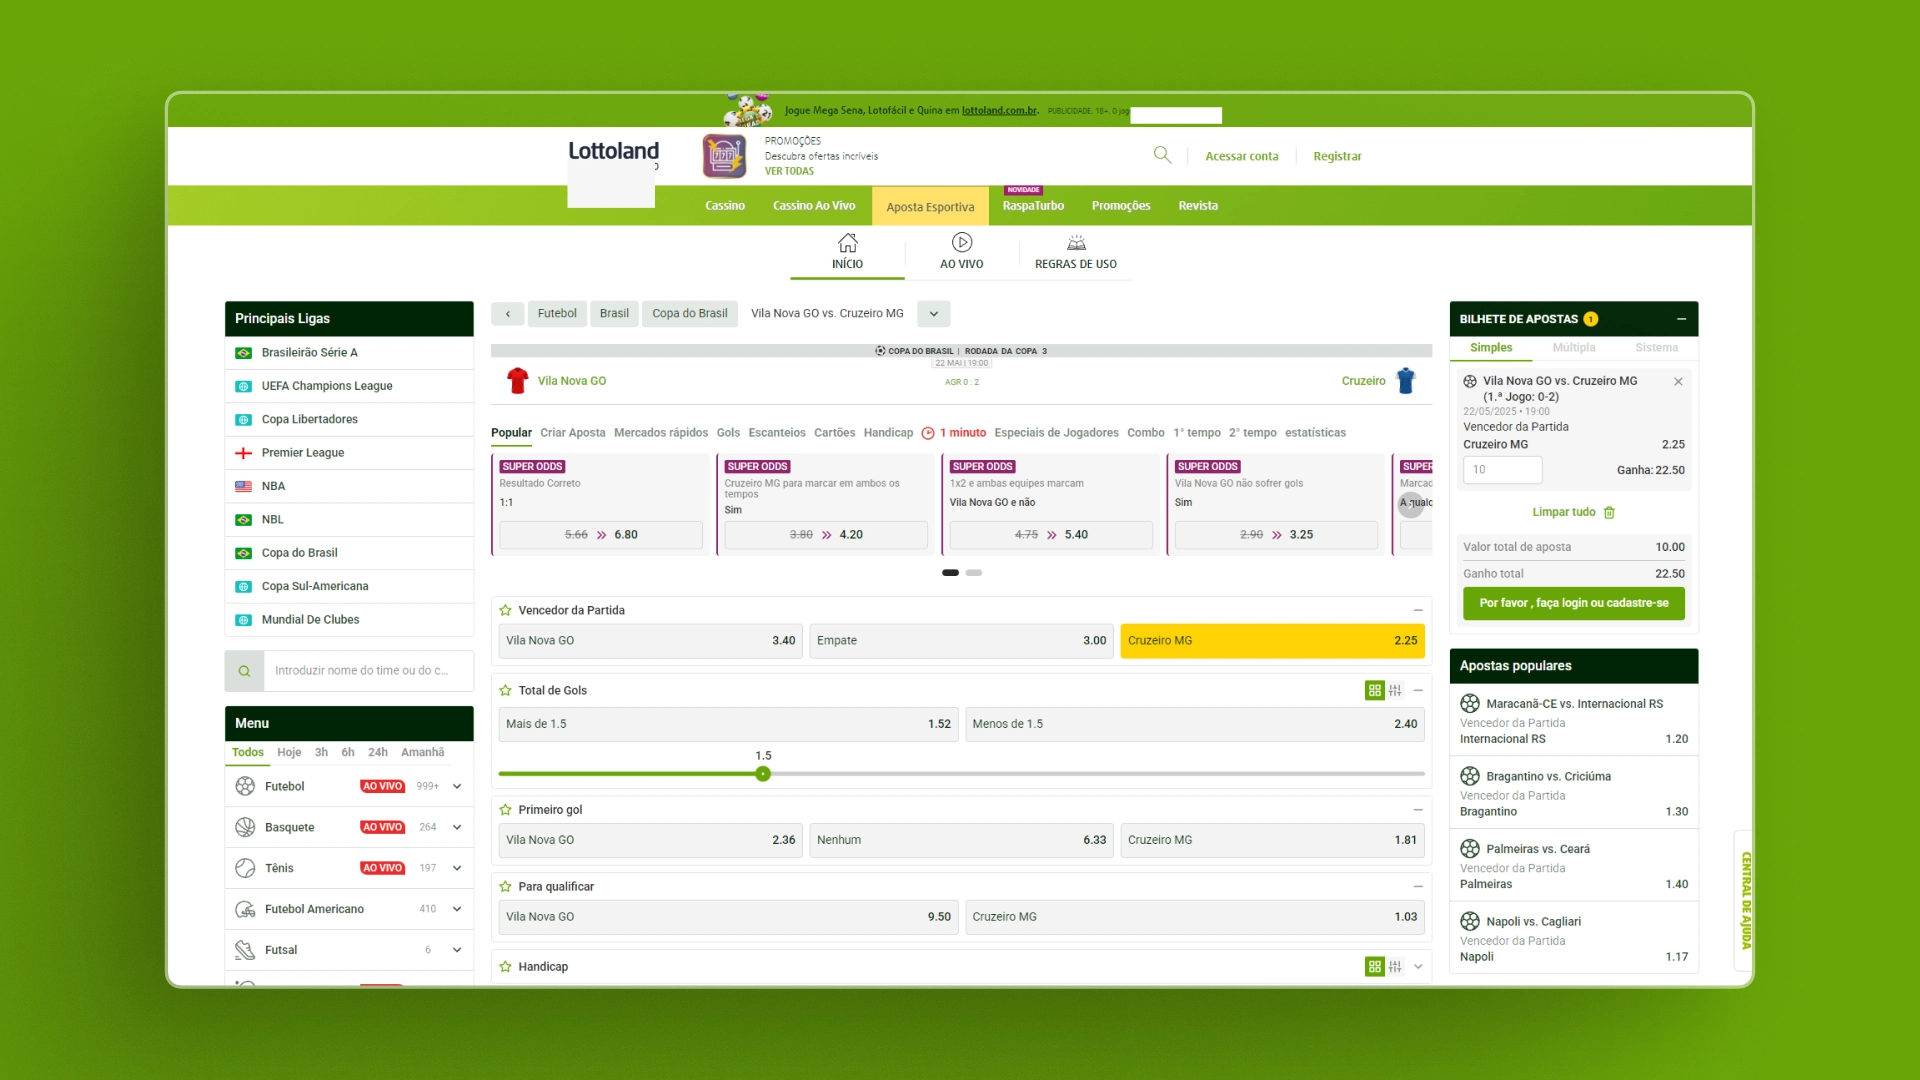The image size is (1920, 1080).
Task: Favorite the Vencedor da Partida market star
Action: pyautogui.click(x=505, y=610)
